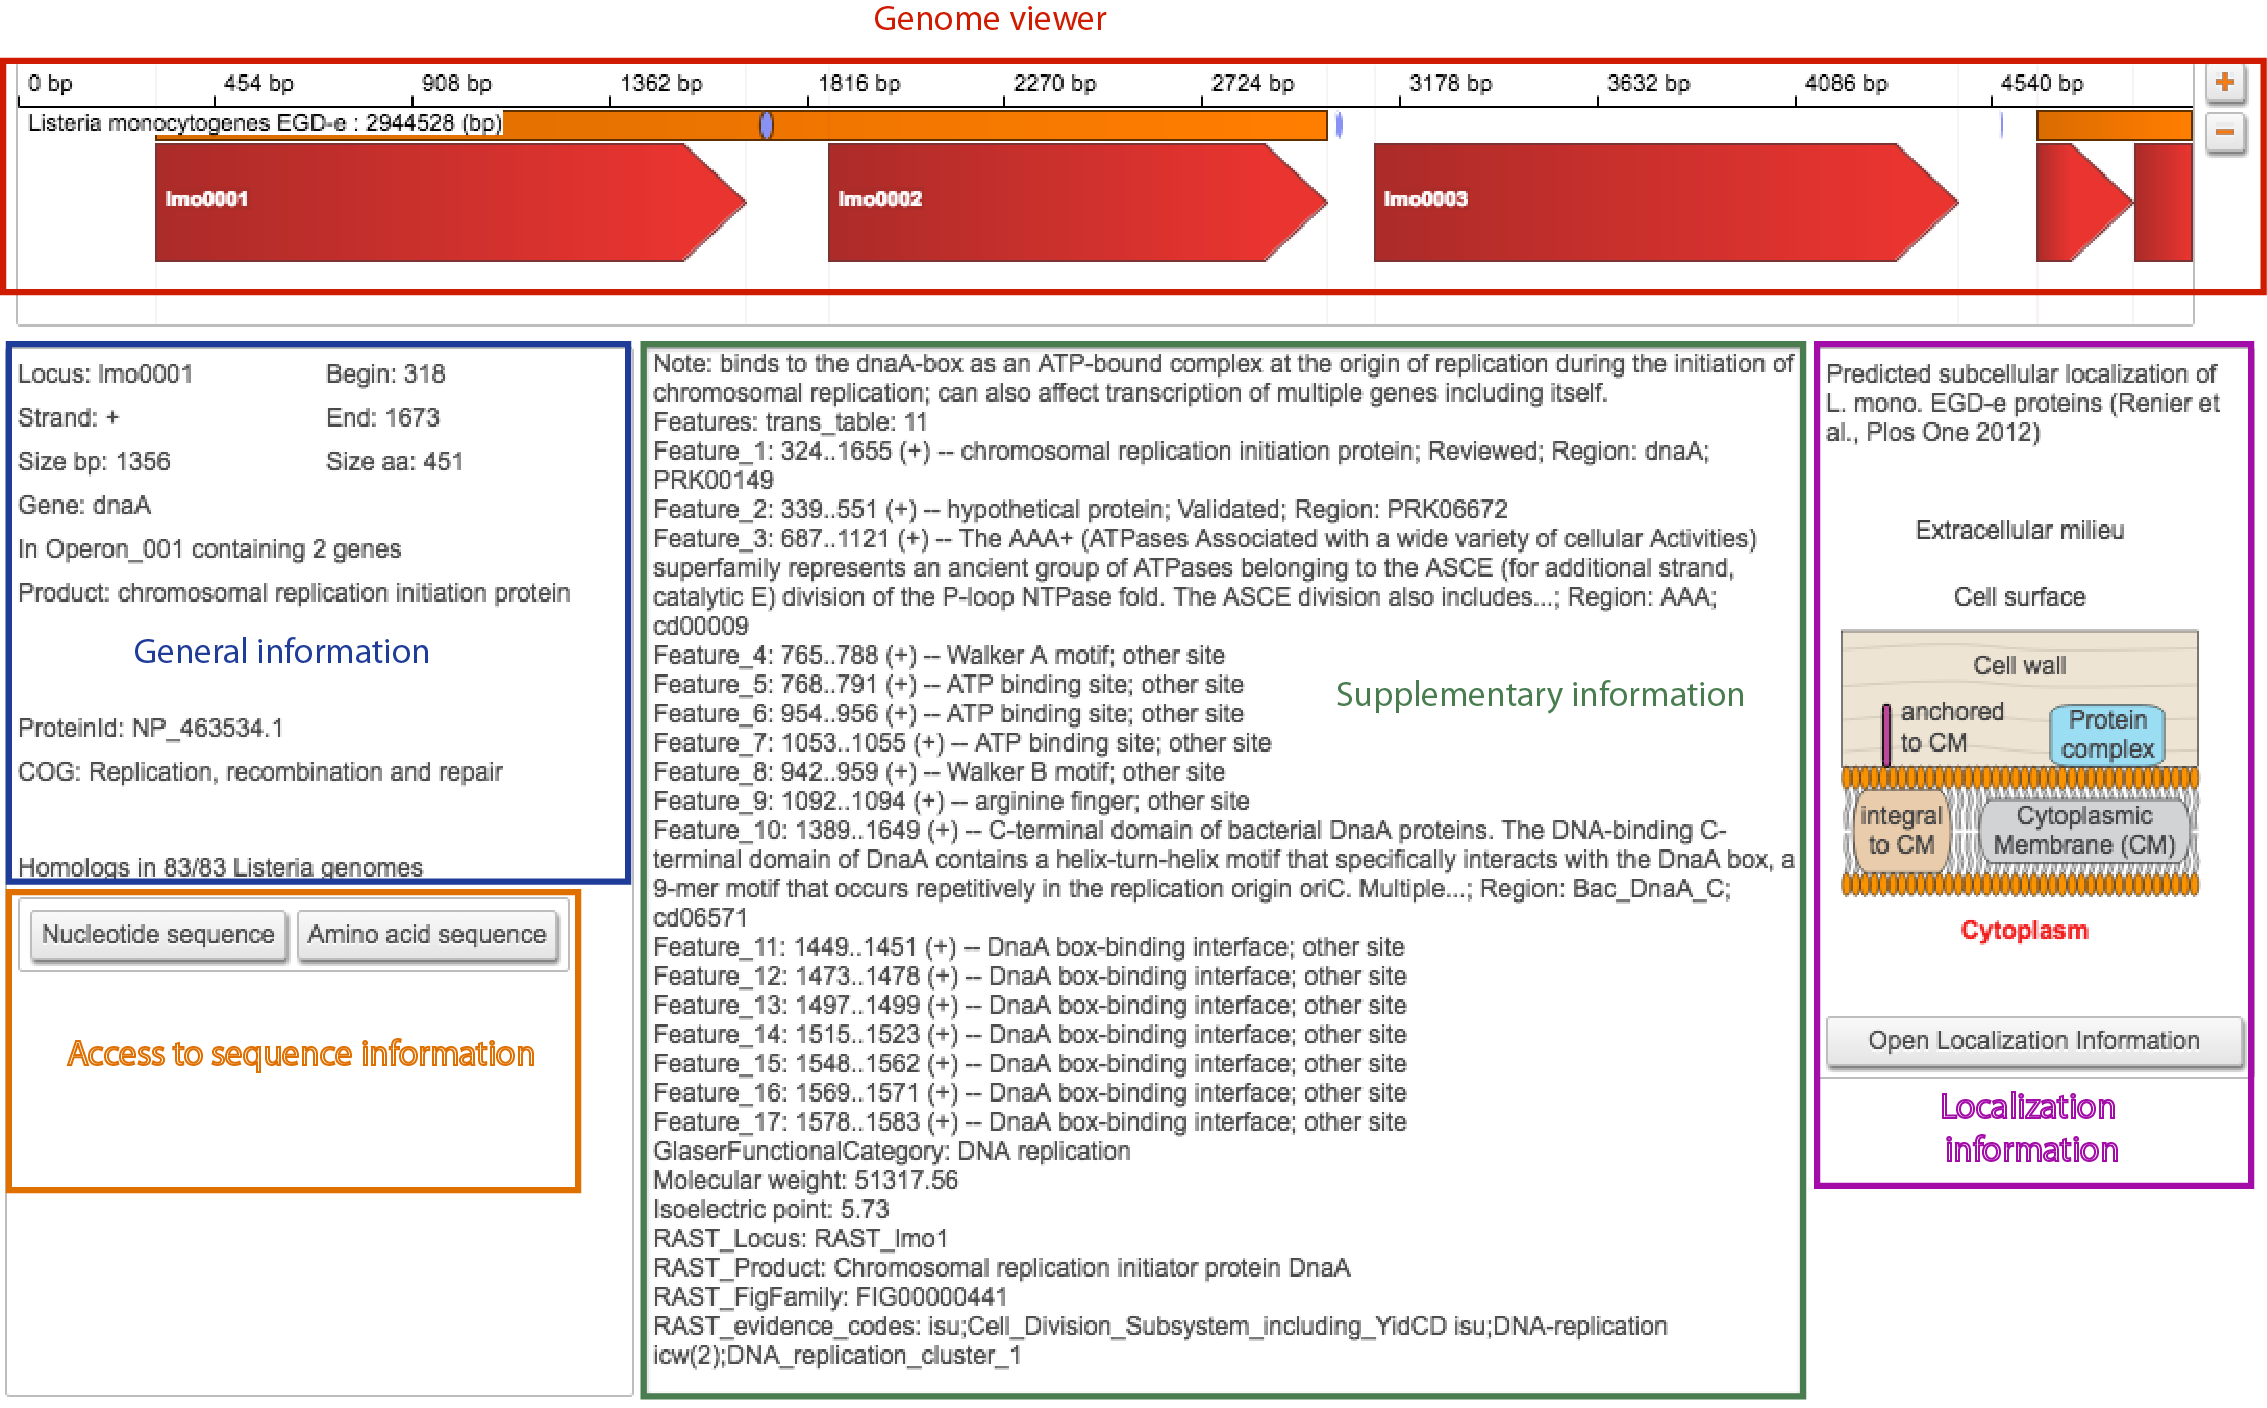Viewport: 2267px width, 1408px height.
Task: Click the anchored to CM marker
Action: pyautogui.click(x=1886, y=735)
